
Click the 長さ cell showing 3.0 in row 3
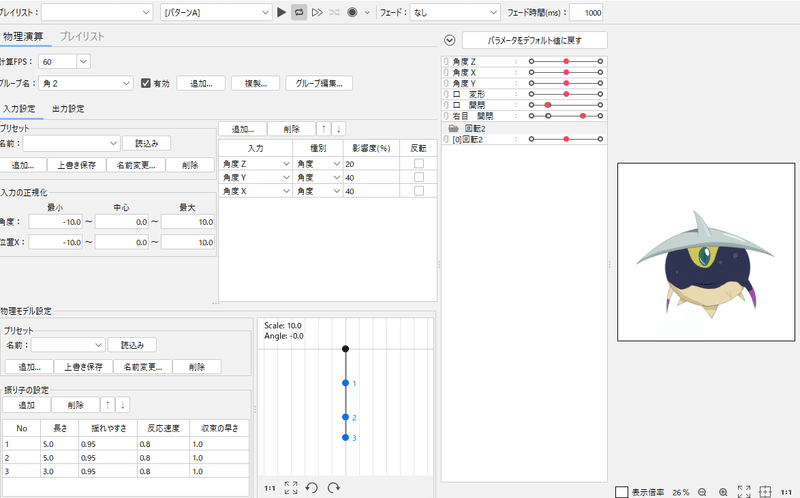[x=60, y=471]
